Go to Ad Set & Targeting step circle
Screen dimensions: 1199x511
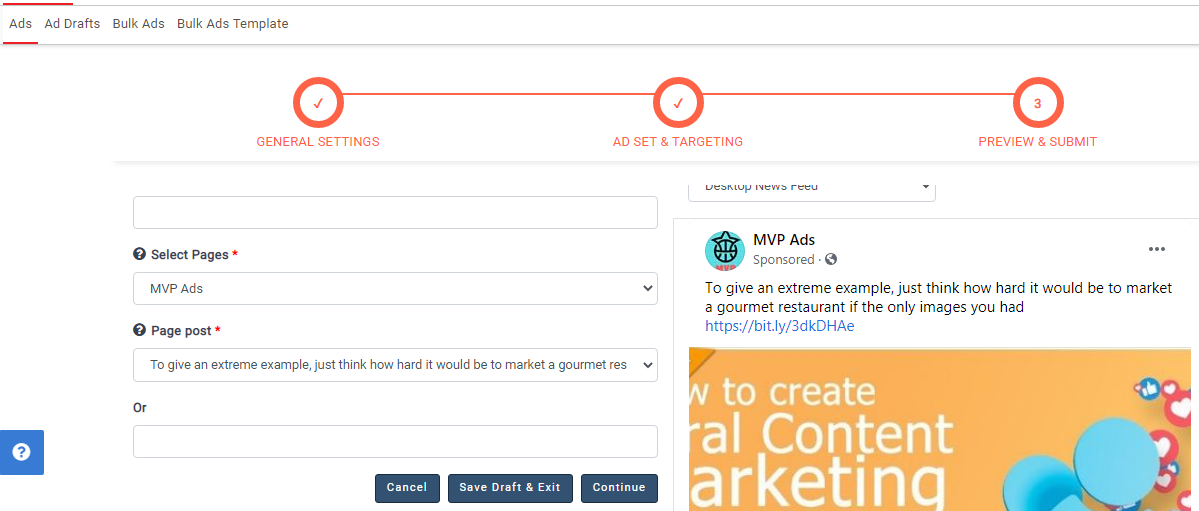point(678,103)
